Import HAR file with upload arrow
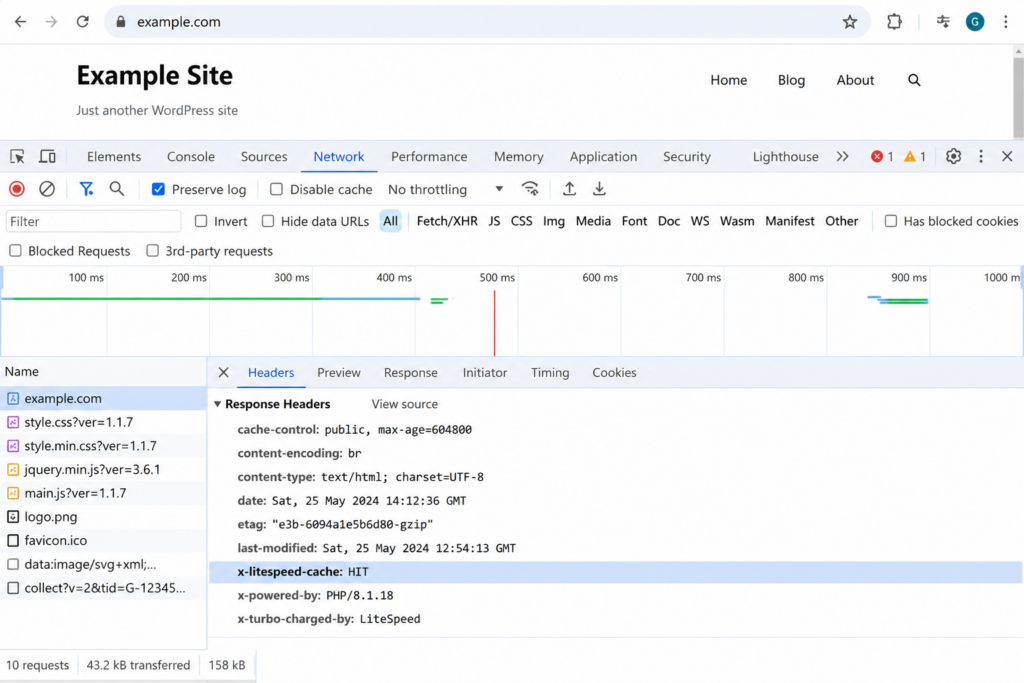Viewport: 1024px width, 683px height. click(x=569, y=189)
